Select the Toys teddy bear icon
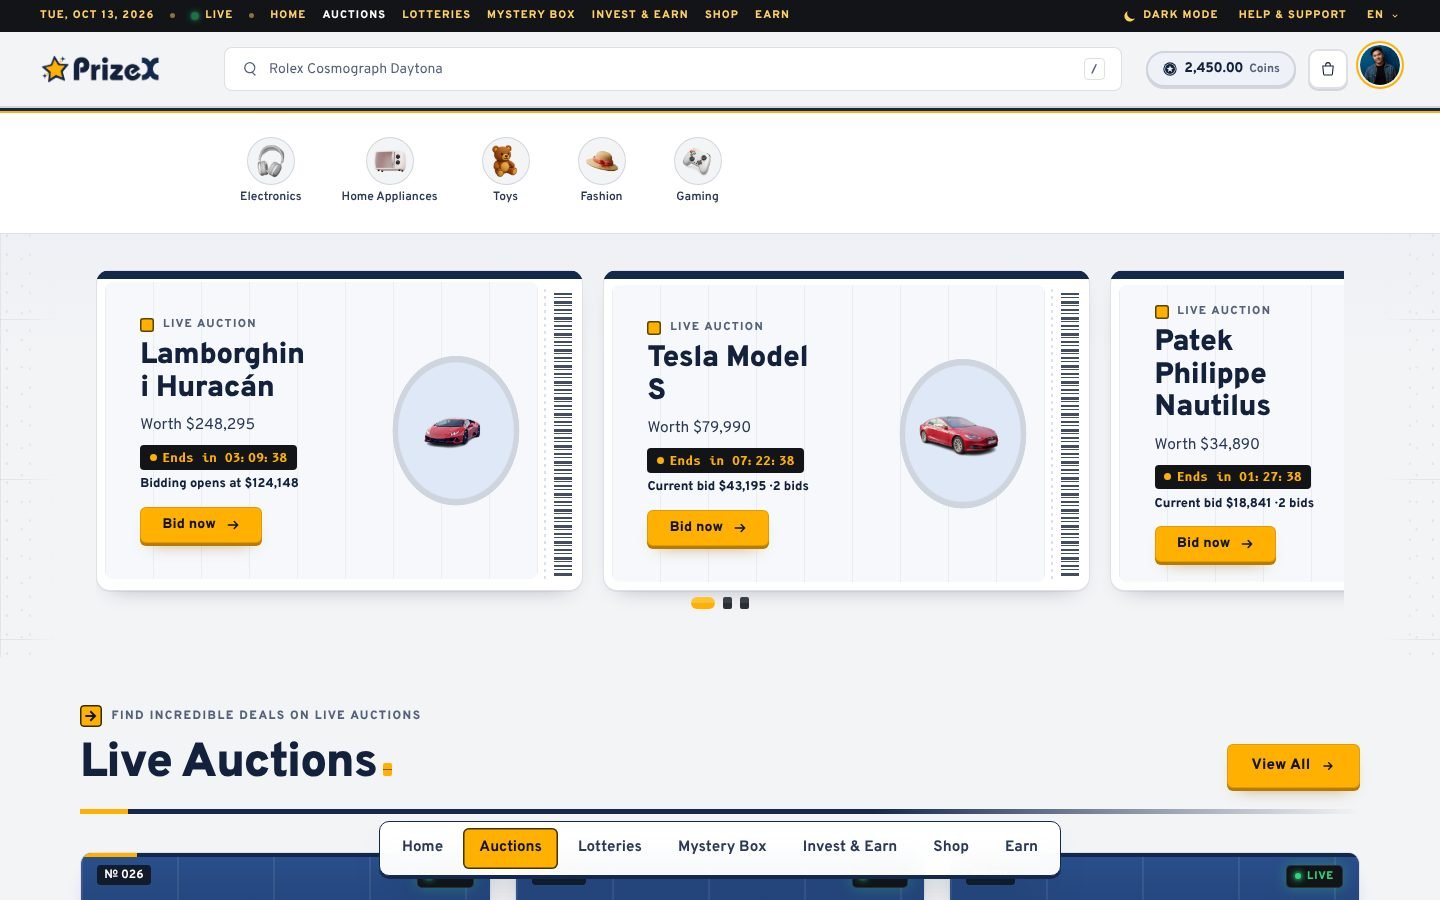The width and height of the screenshot is (1440, 900). 506,161
